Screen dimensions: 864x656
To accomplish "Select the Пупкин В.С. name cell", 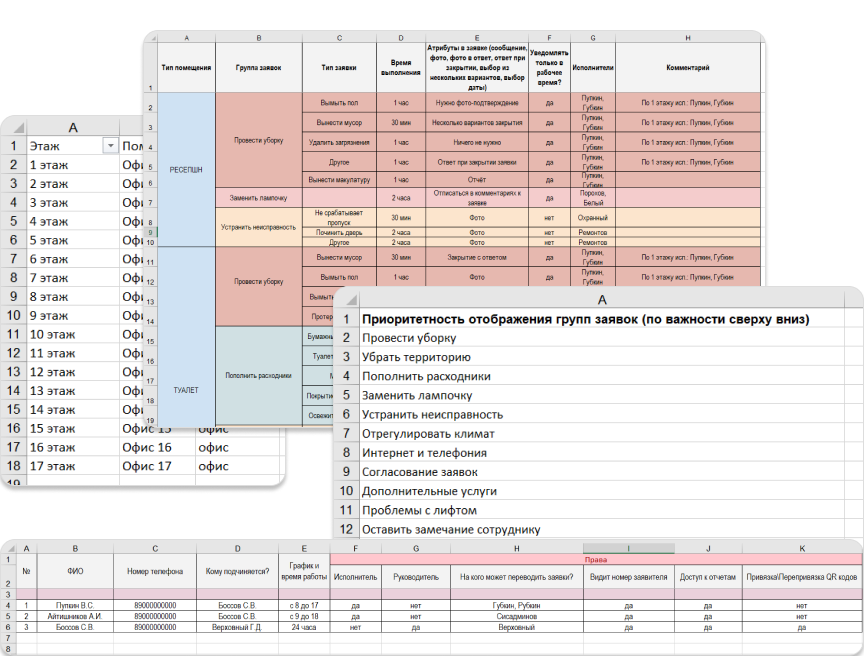I will point(73,605).
